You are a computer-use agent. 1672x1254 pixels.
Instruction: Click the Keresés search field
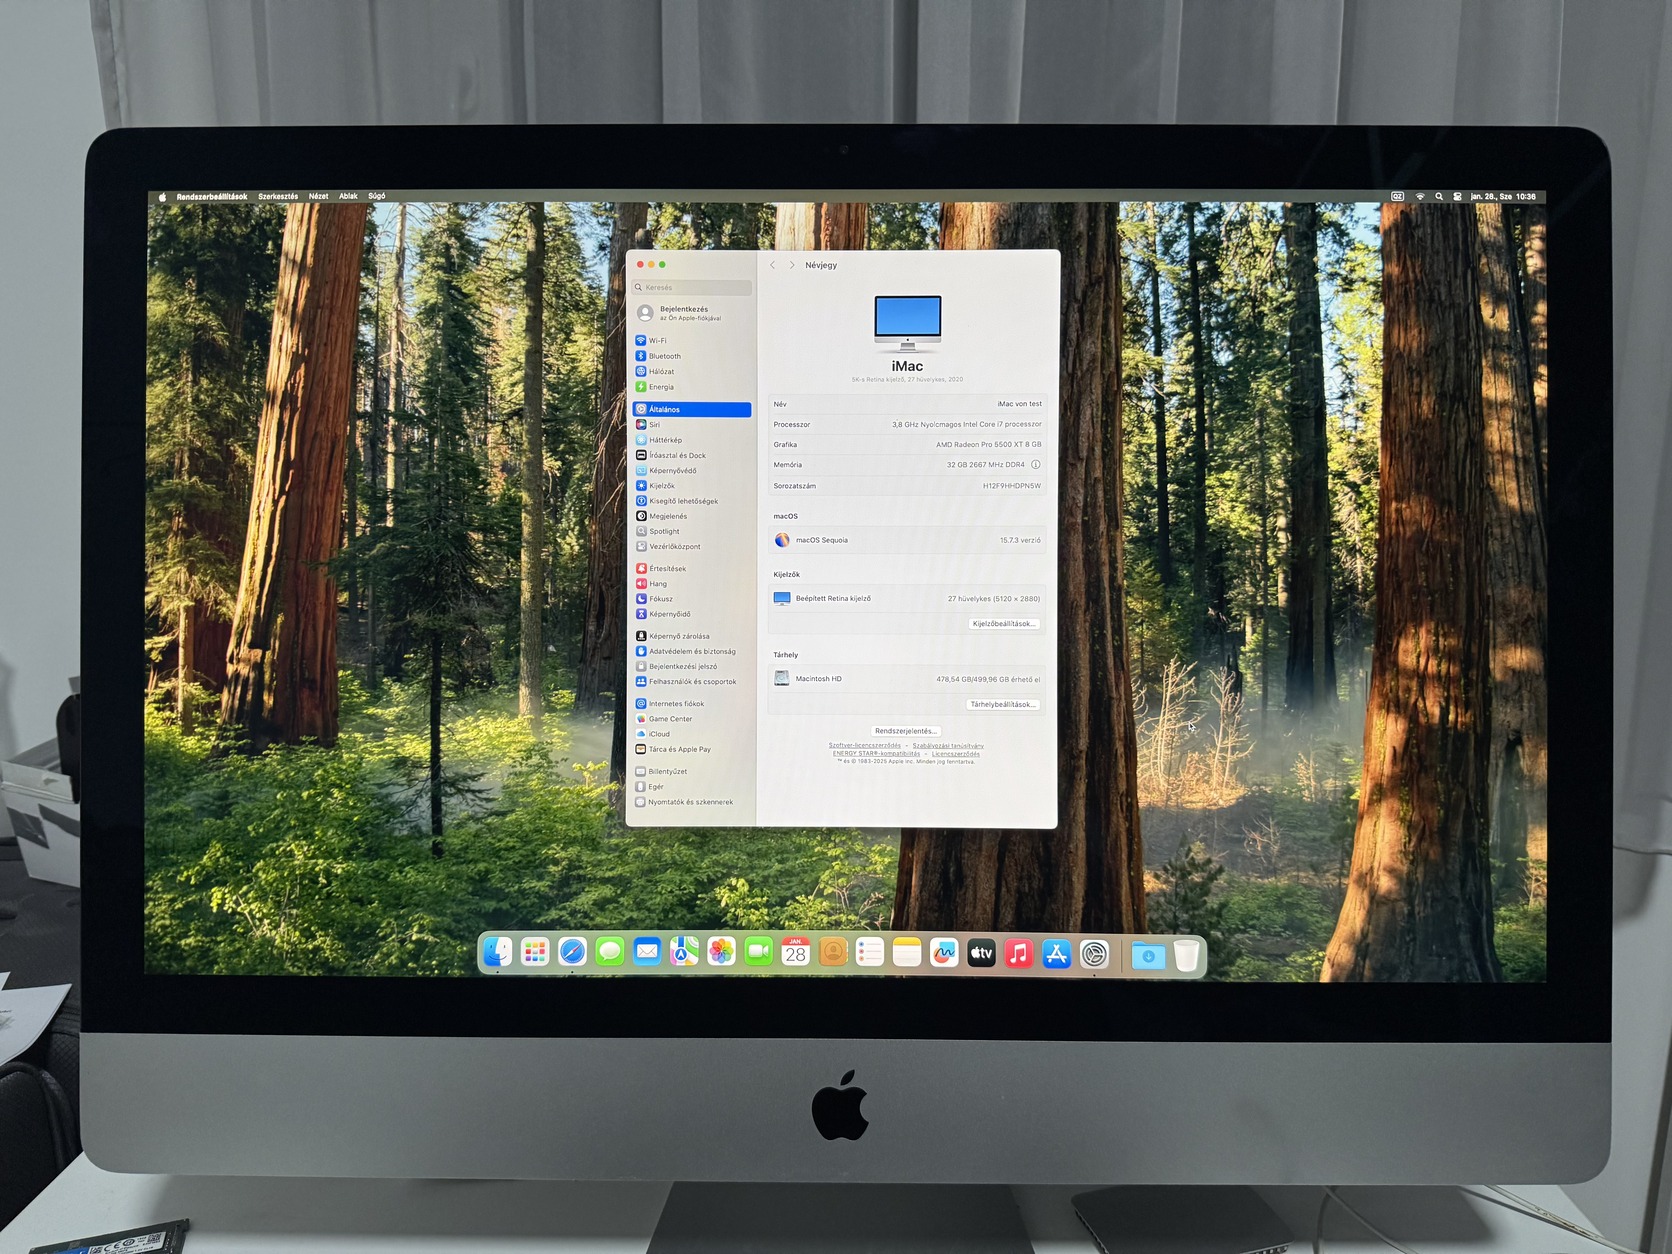(x=692, y=288)
